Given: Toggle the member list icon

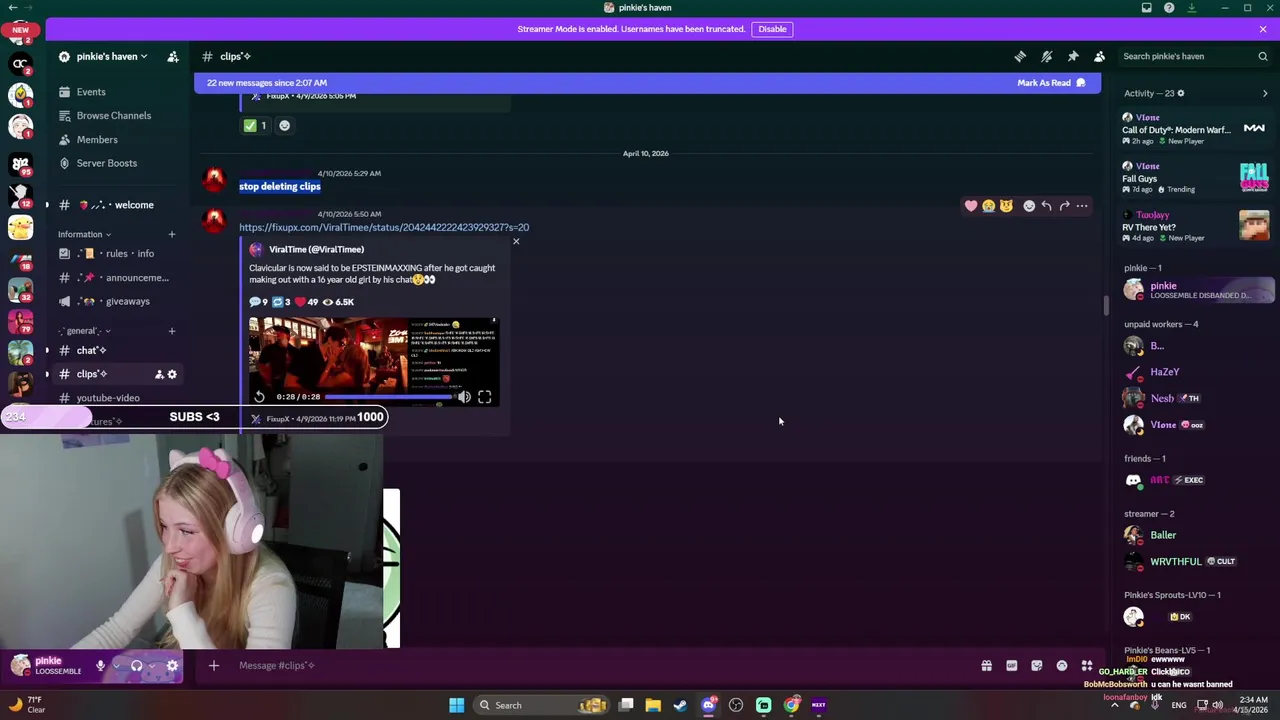Looking at the screenshot, I should [x=1099, y=56].
